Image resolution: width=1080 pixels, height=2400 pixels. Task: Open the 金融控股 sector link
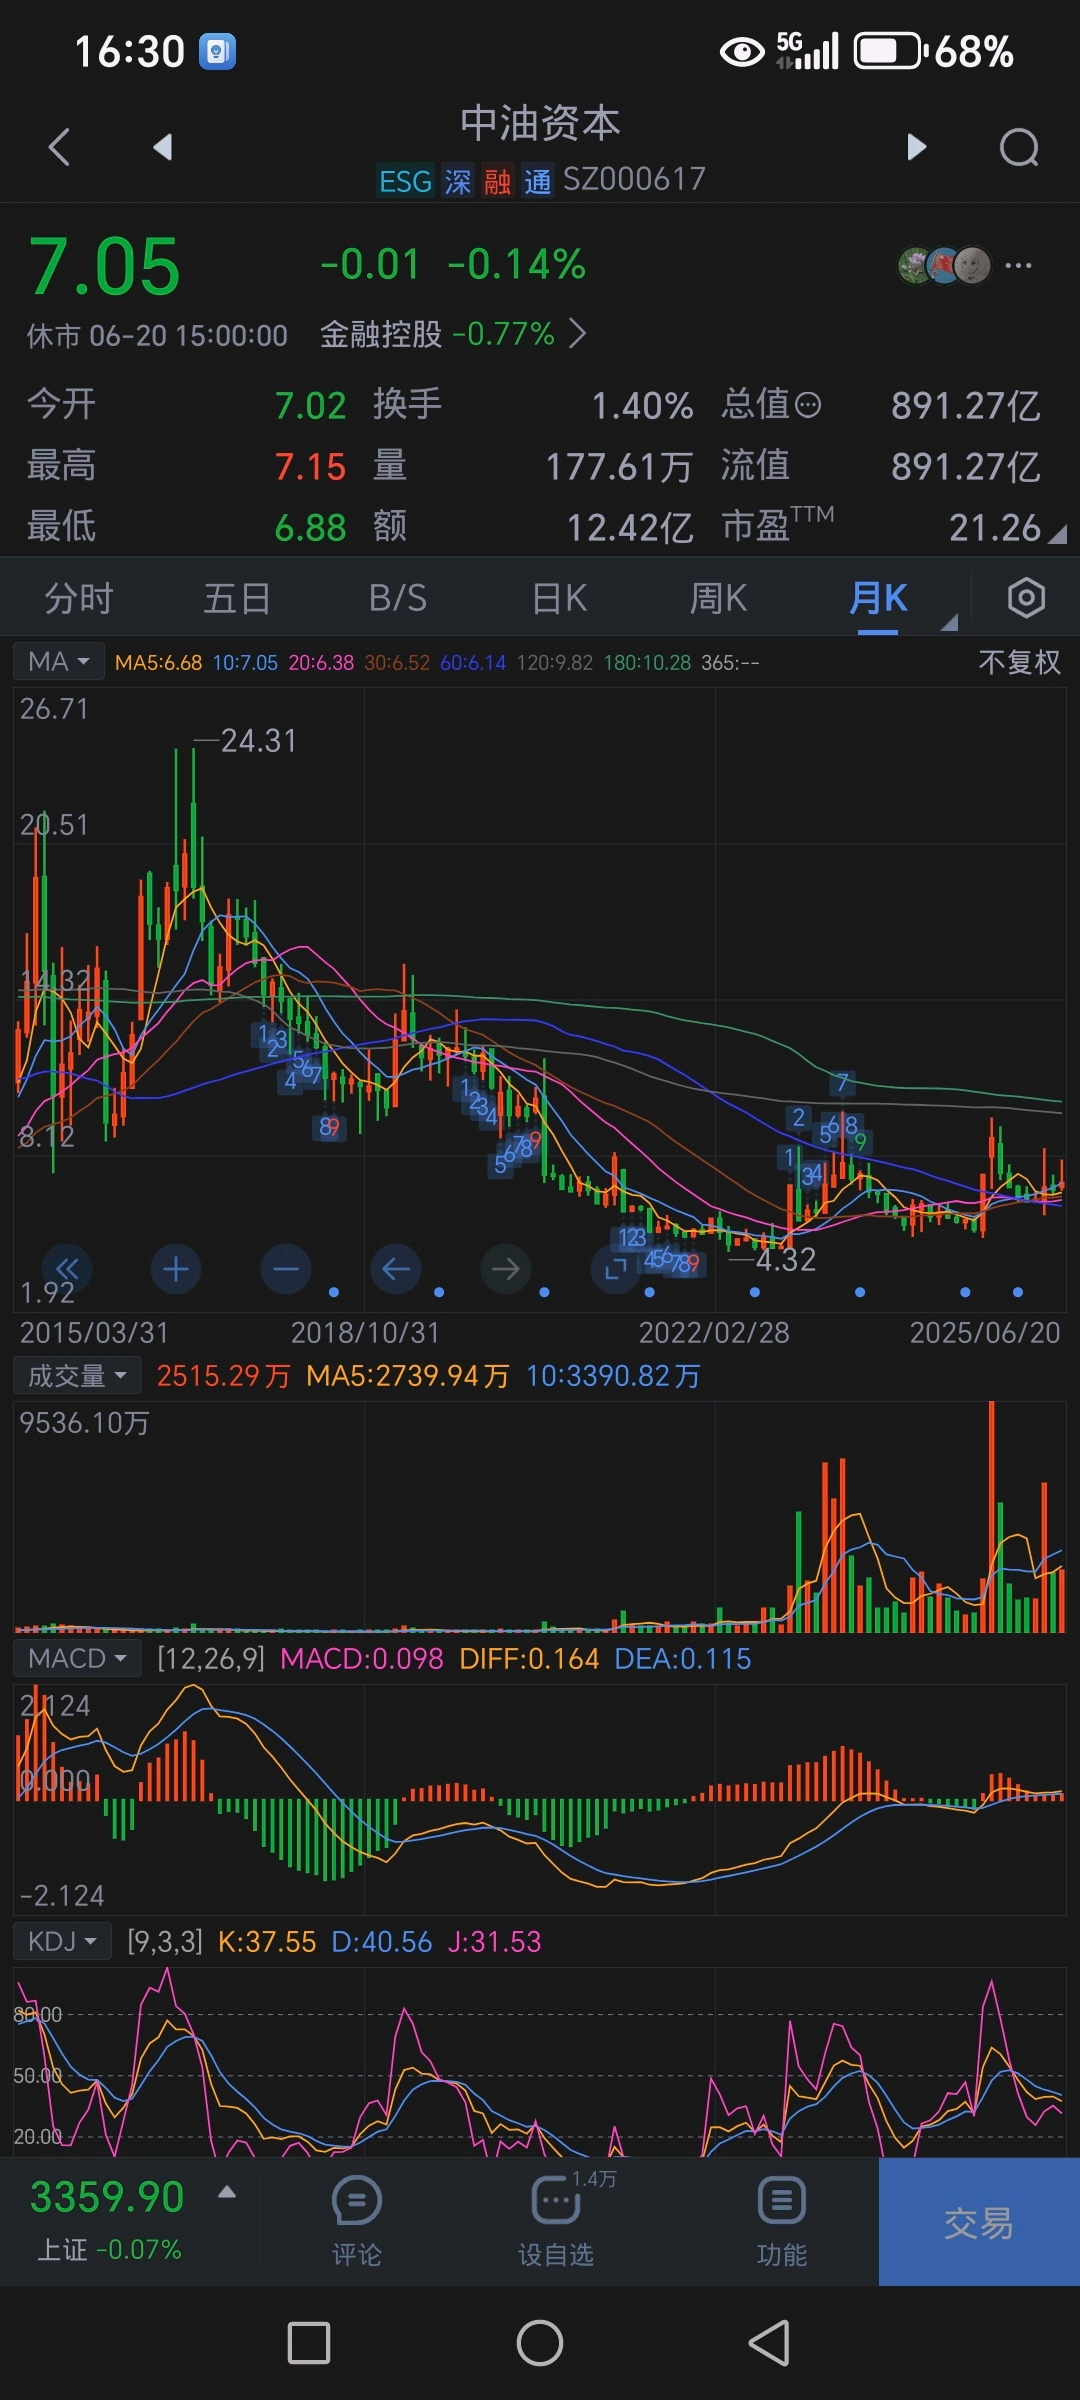453,333
